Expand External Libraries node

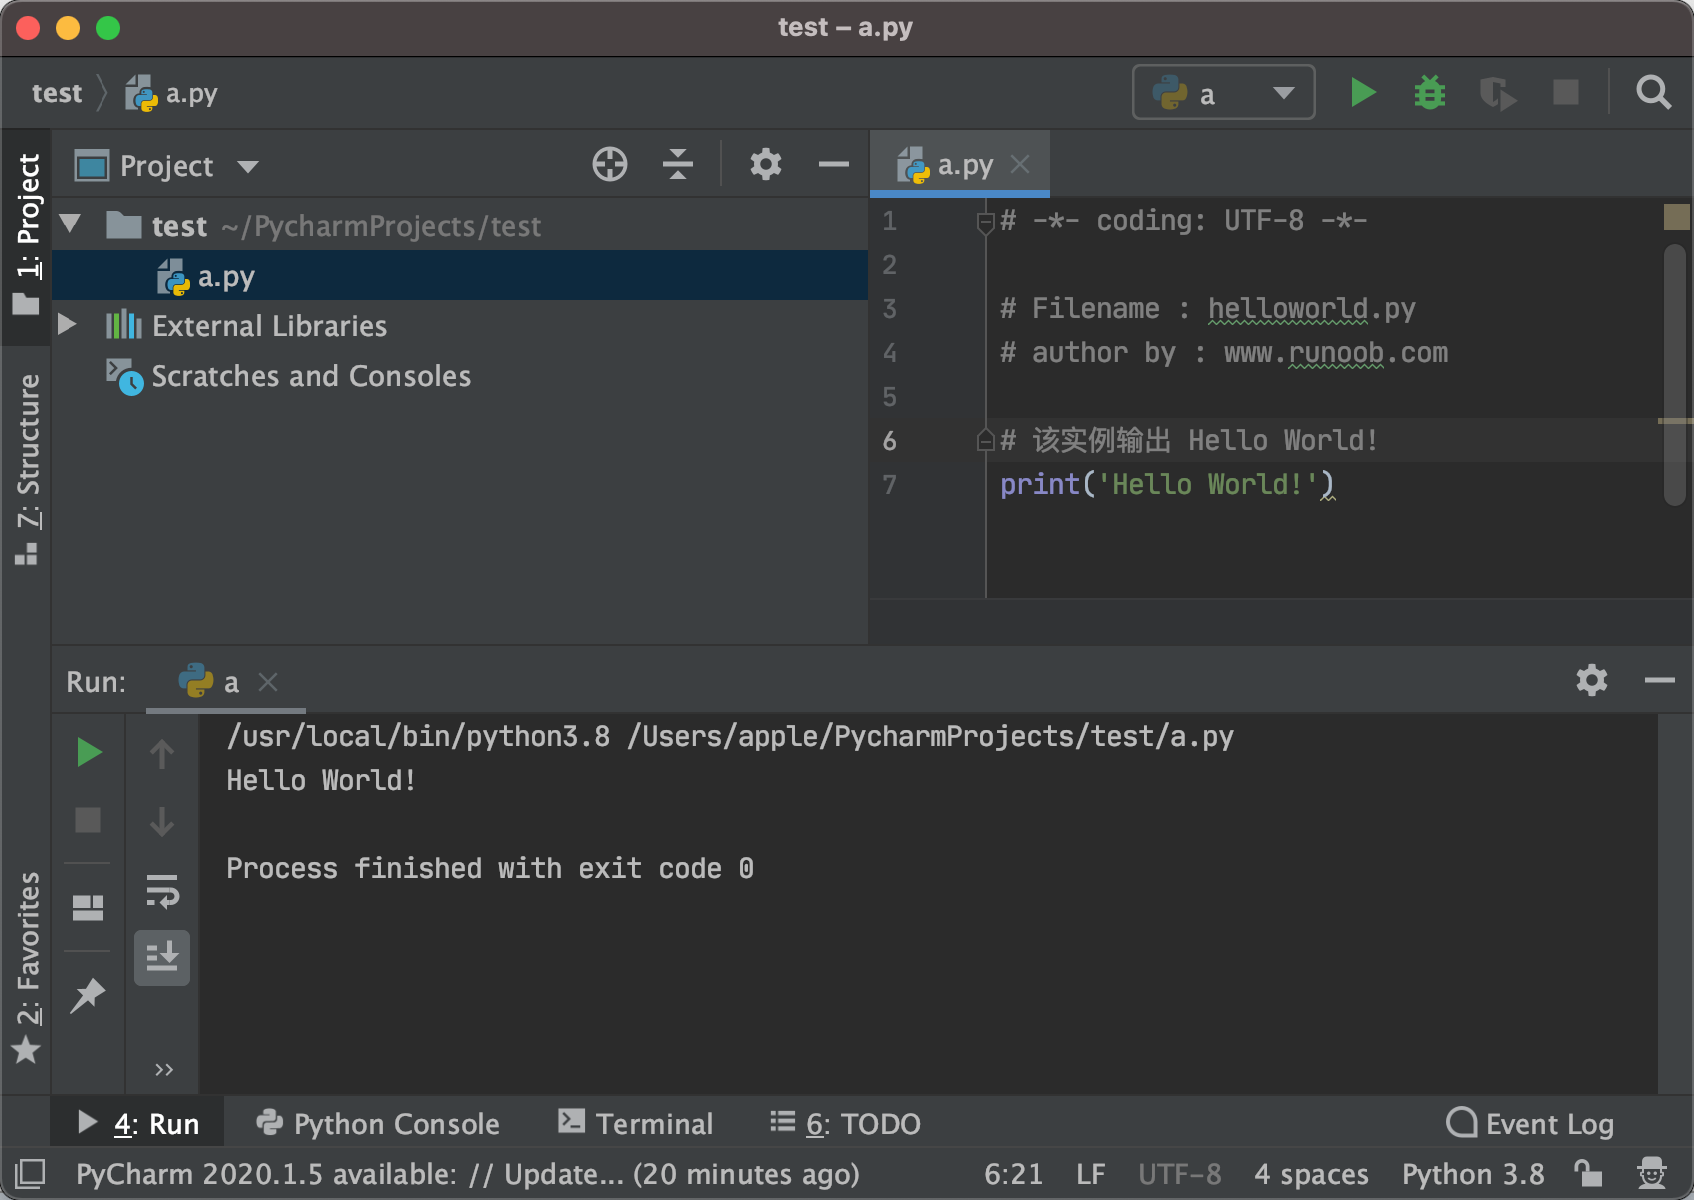[x=67, y=324]
